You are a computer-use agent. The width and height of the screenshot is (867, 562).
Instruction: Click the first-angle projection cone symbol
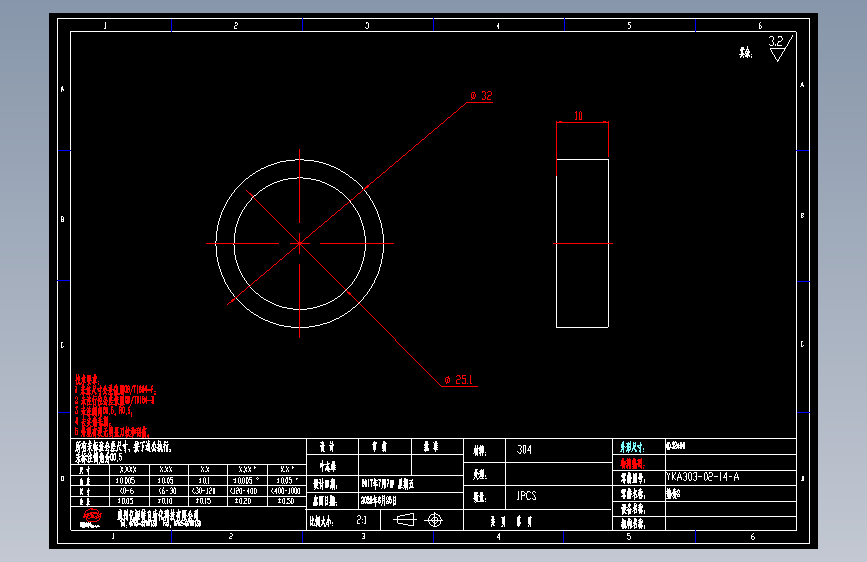pos(404,520)
